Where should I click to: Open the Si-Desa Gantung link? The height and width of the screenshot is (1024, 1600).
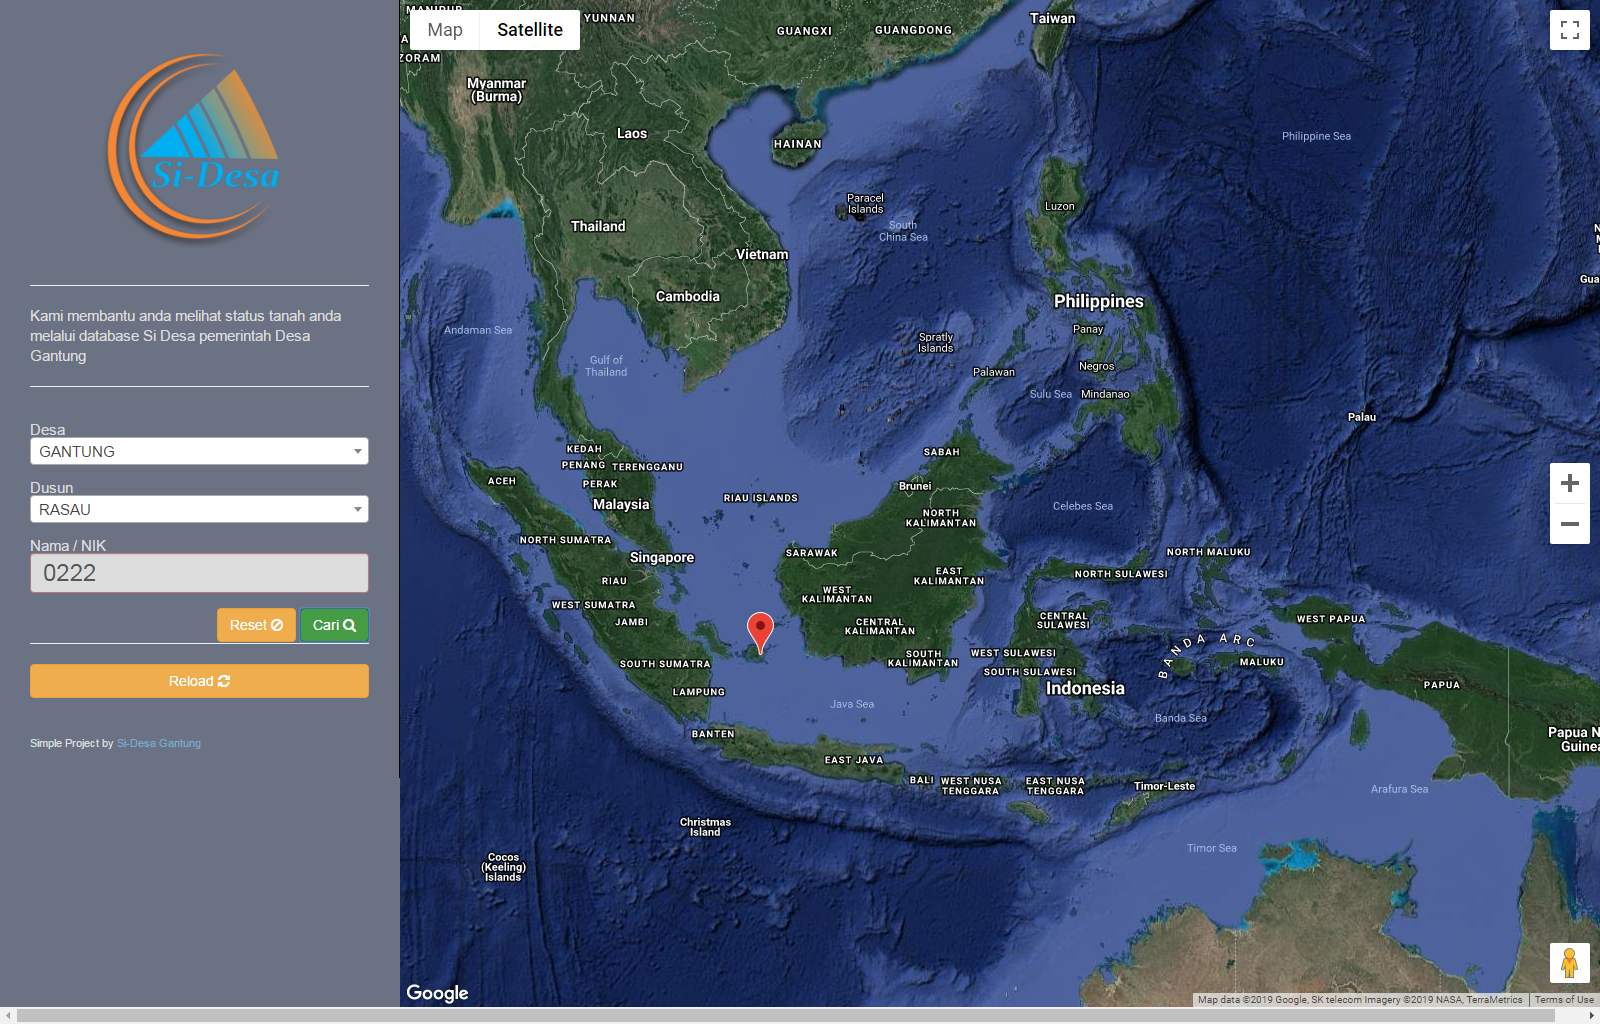[159, 744]
